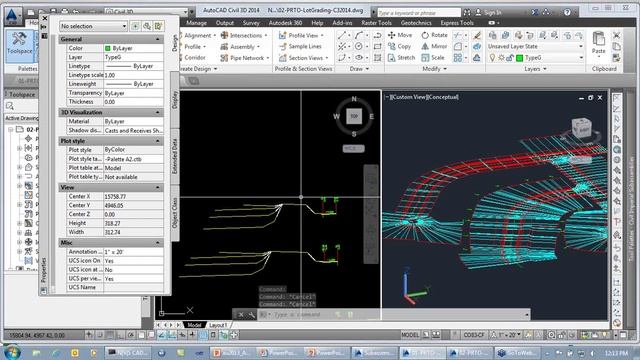Expand the Draw panel title
Viewport: 640px width, 360px height.
point(359,69)
